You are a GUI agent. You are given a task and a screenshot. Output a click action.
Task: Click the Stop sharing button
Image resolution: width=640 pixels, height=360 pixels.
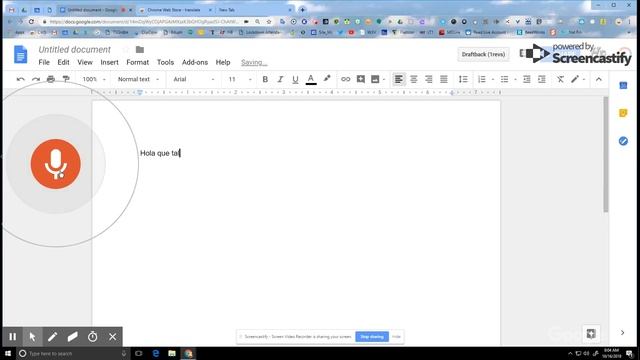pos(372,337)
